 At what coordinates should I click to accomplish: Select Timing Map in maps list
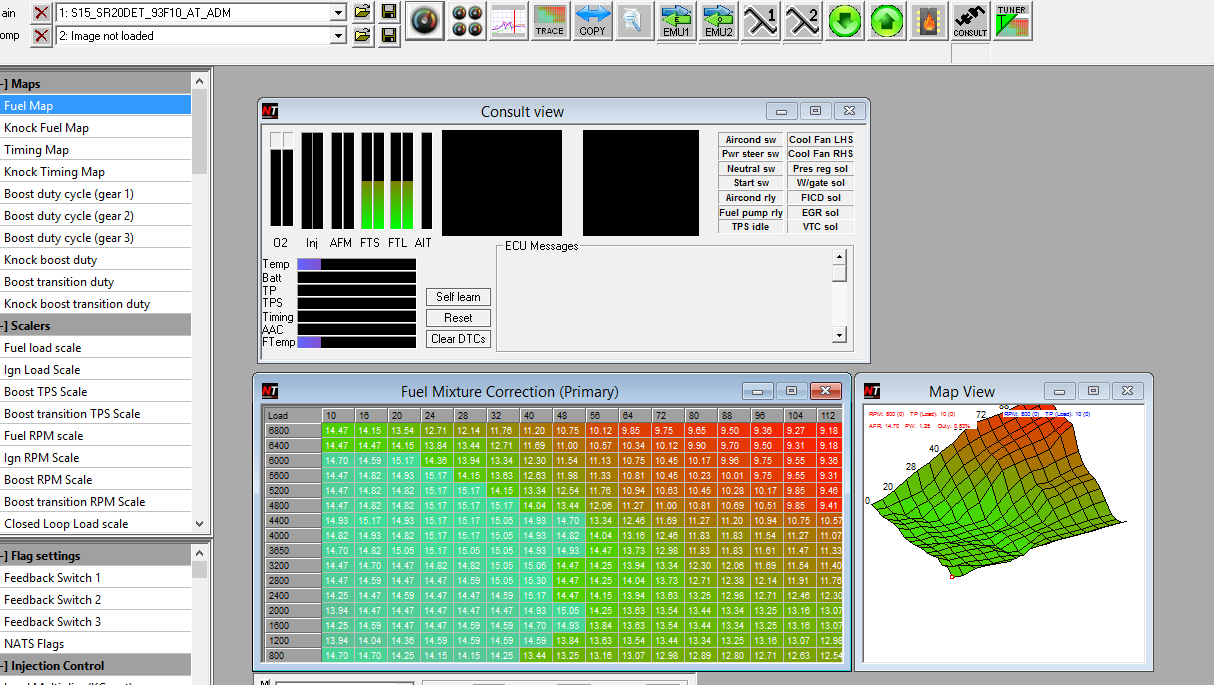coord(37,150)
